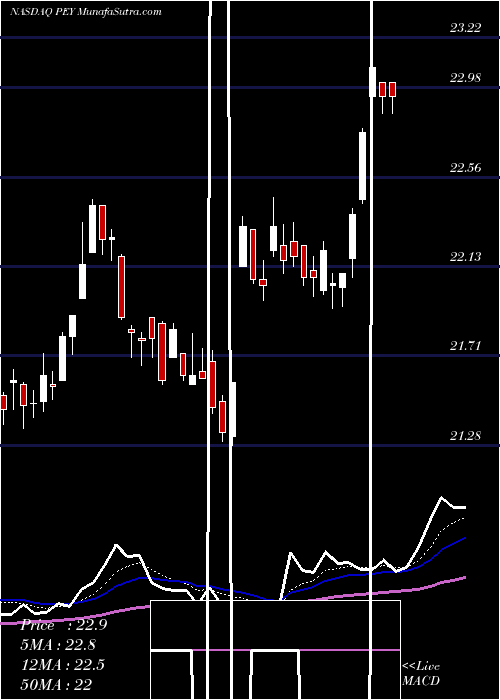
Task: Click the 22.98 price axis label
Action: click(466, 78)
